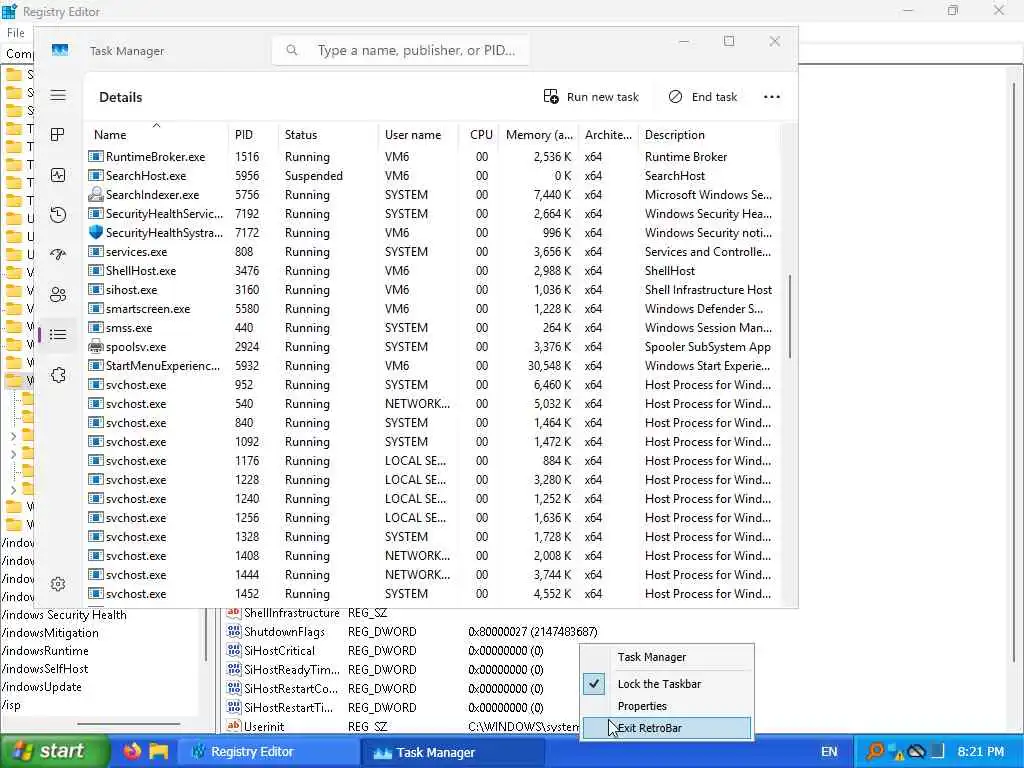
Task: Open the Users page icon in sidebar
Action: point(58,295)
